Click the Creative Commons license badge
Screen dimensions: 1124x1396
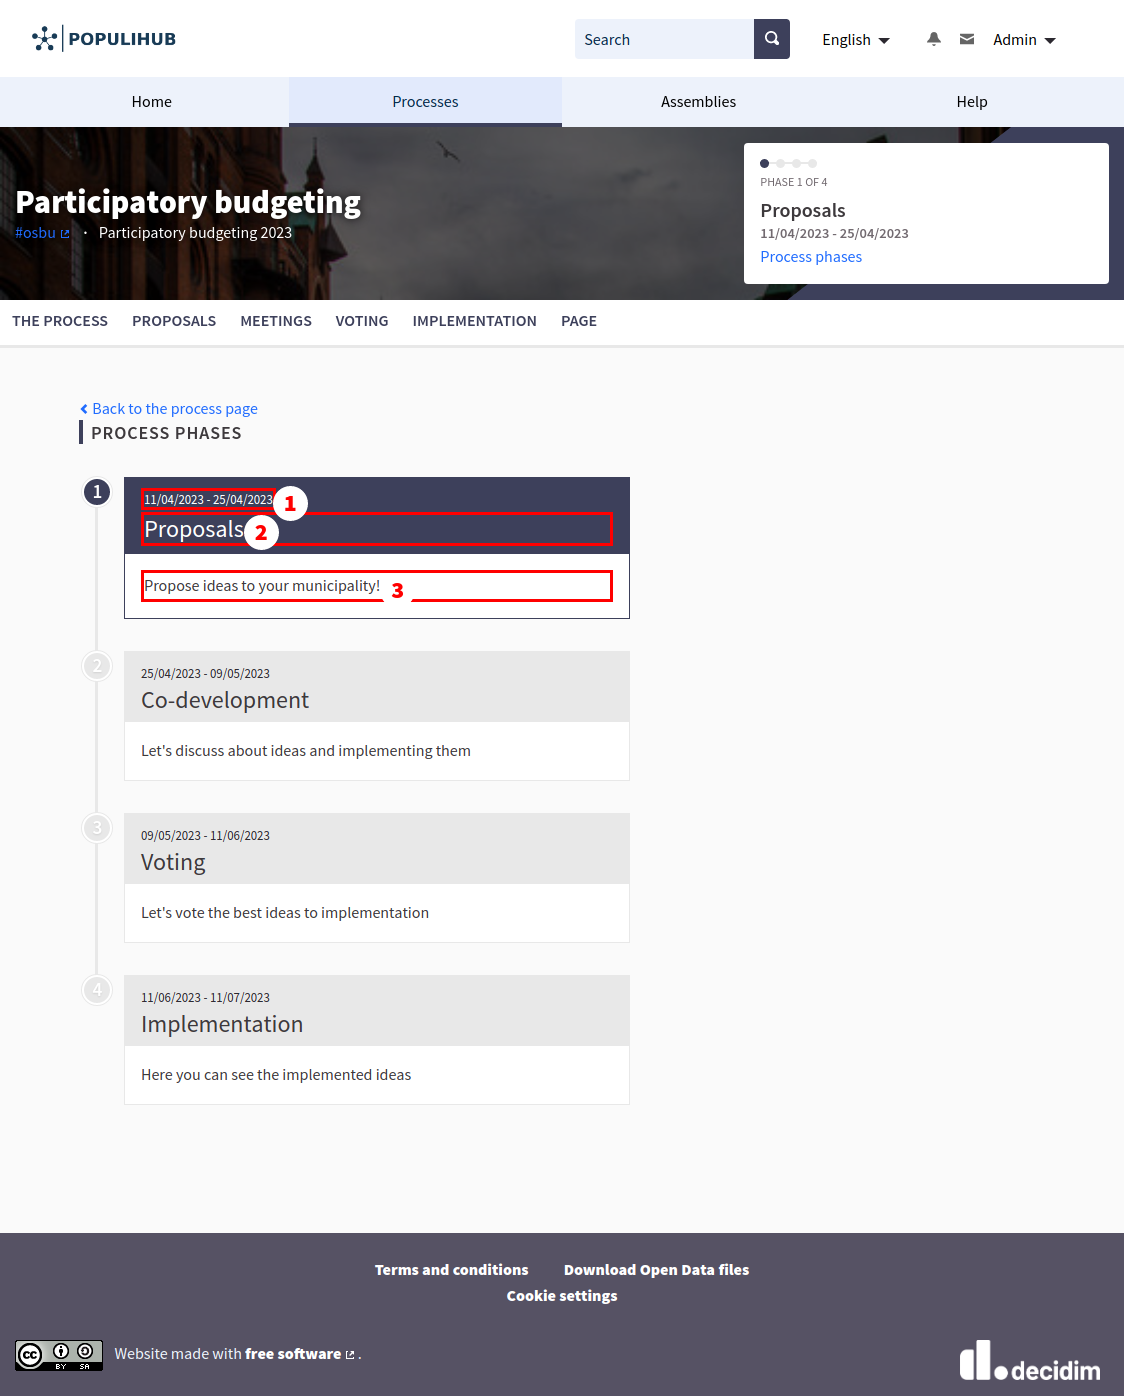click(x=58, y=1355)
